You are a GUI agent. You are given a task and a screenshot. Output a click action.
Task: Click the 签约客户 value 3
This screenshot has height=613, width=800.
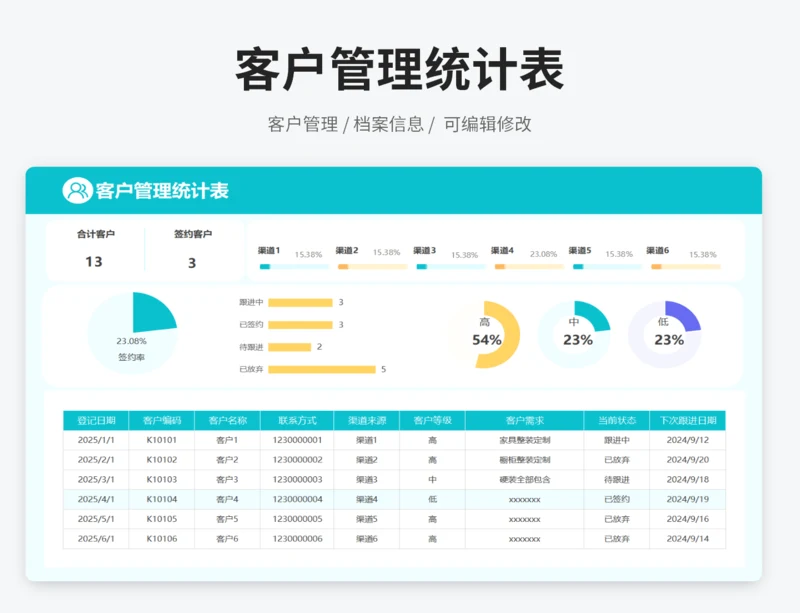[192, 263]
